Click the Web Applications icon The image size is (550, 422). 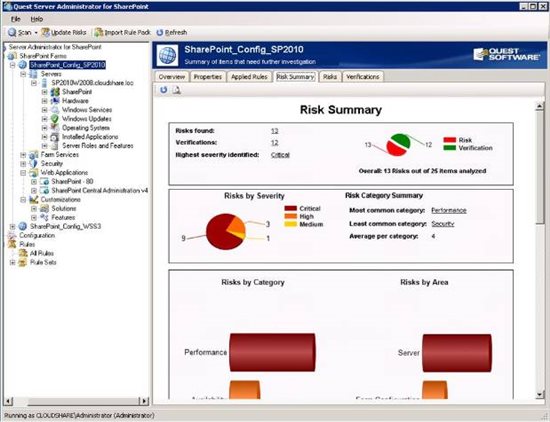(x=34, y=173)
